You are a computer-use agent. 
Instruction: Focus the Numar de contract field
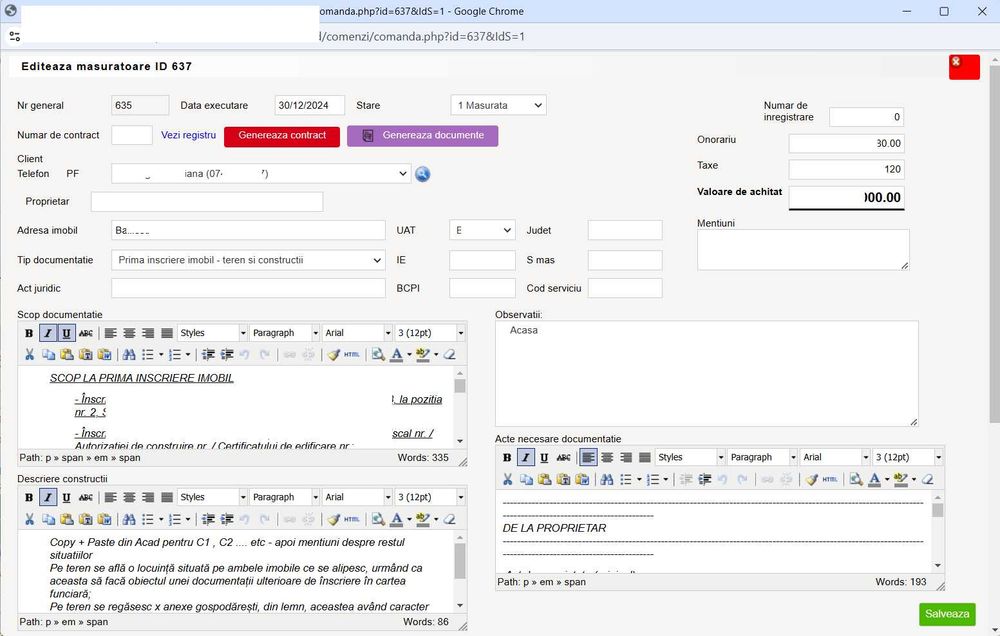(132, 135)
